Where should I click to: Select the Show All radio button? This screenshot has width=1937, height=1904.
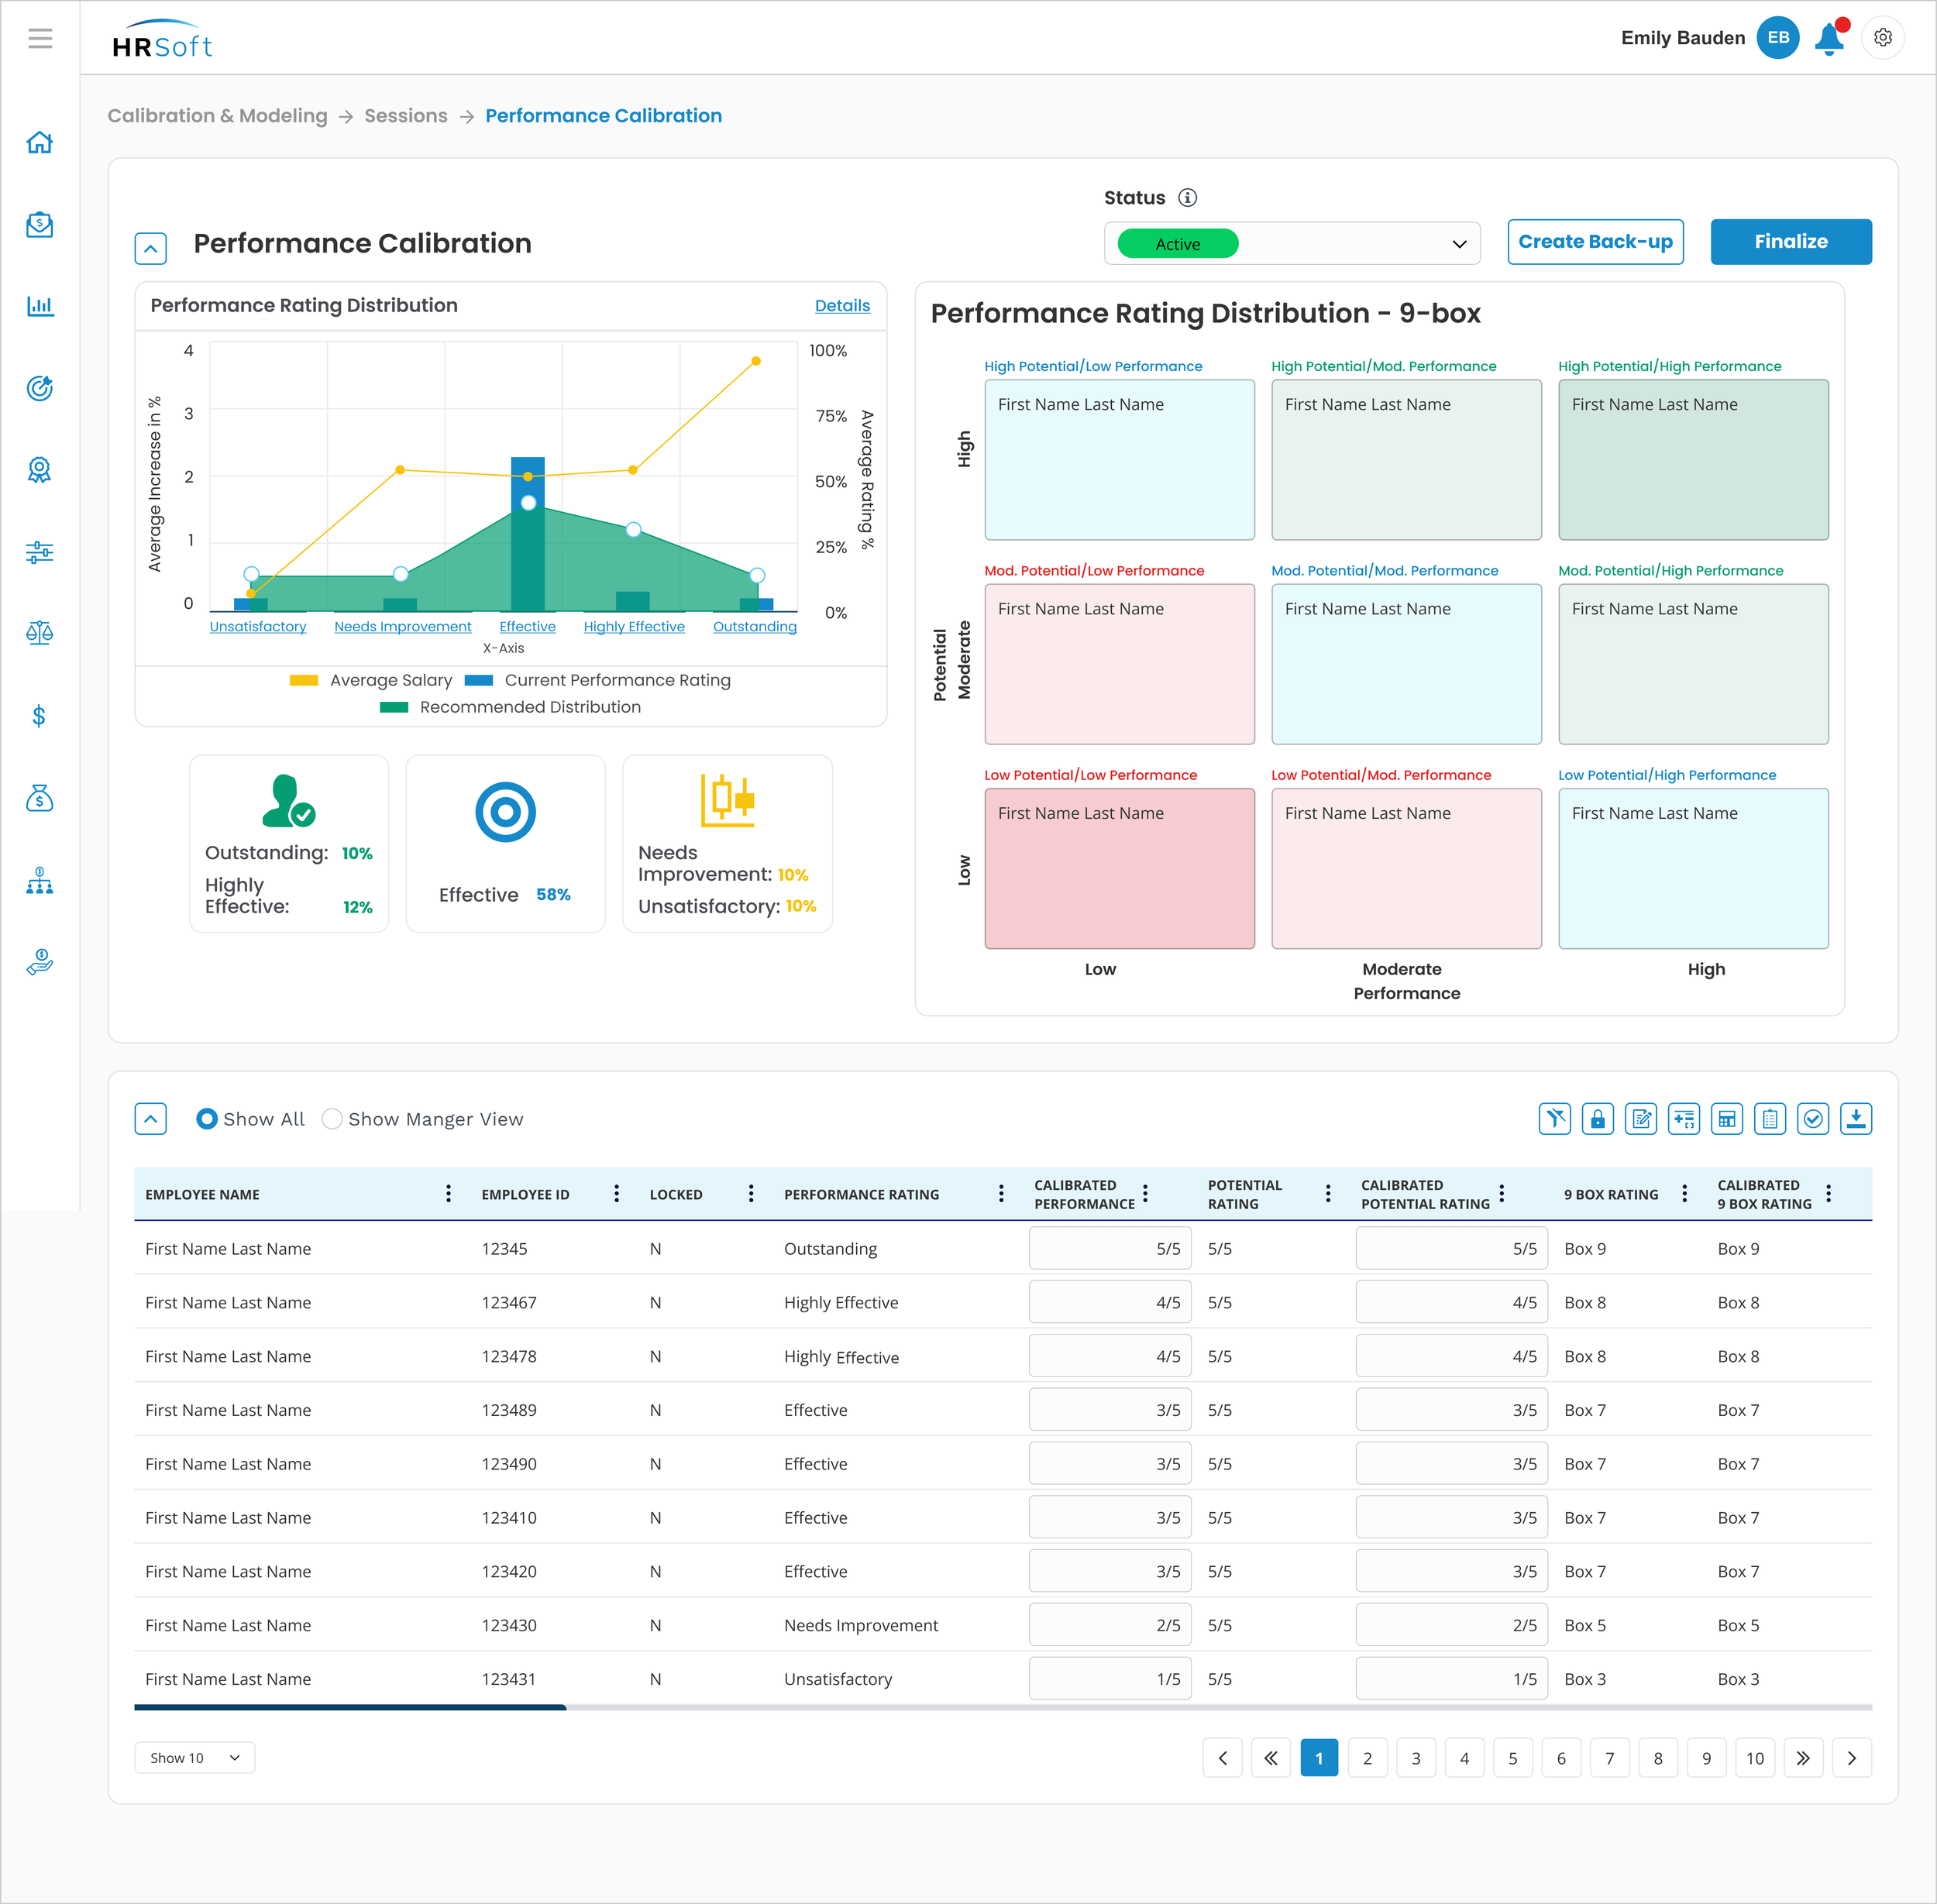[207, 1119]
